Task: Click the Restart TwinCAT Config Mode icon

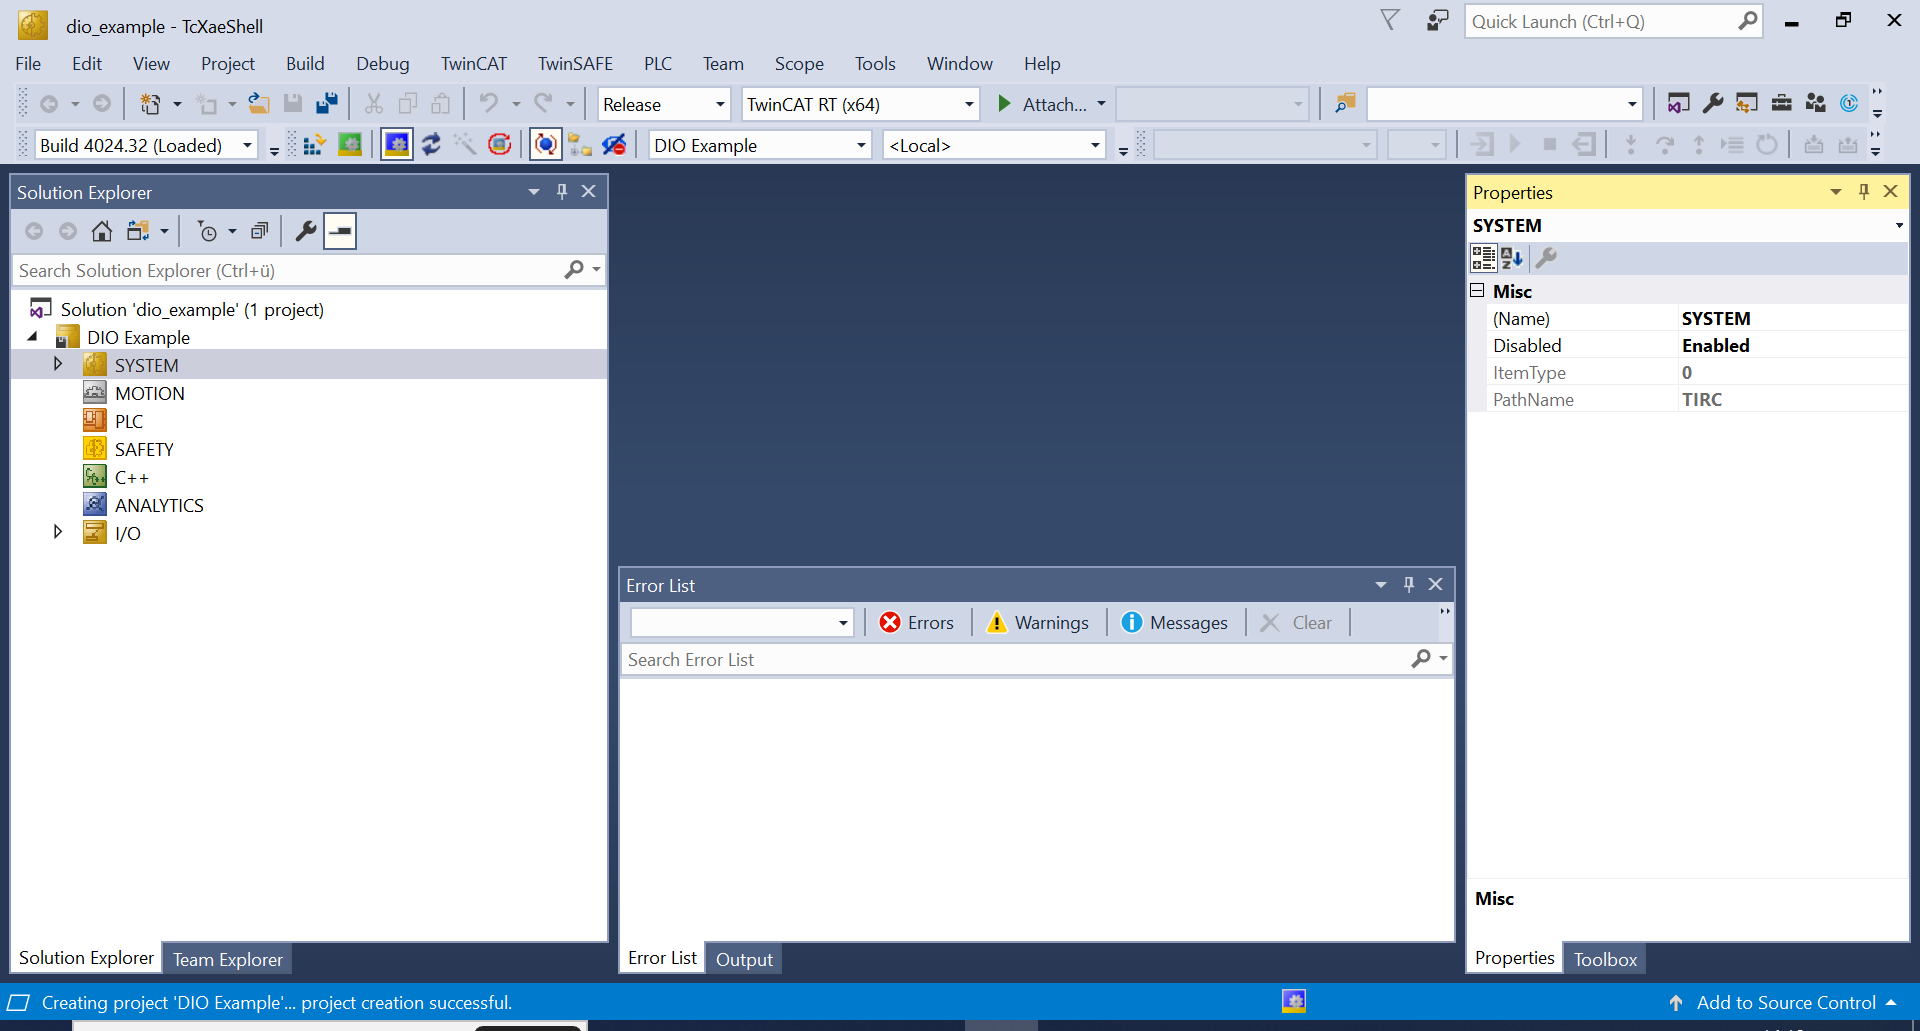Action: pos(397,145)
